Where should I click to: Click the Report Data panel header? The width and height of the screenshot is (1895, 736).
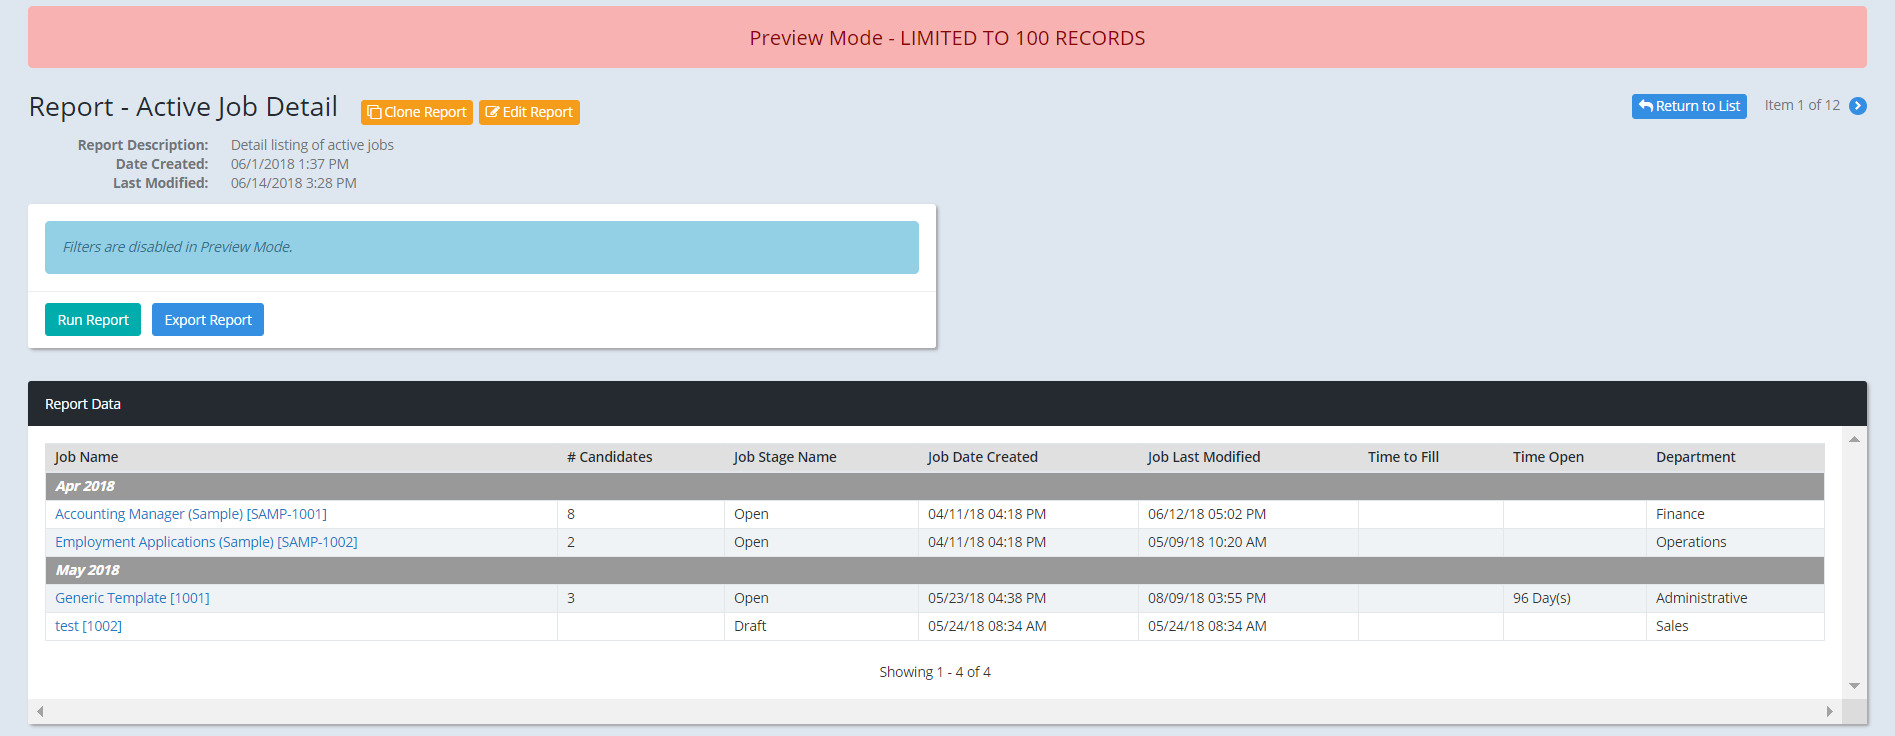947,404
